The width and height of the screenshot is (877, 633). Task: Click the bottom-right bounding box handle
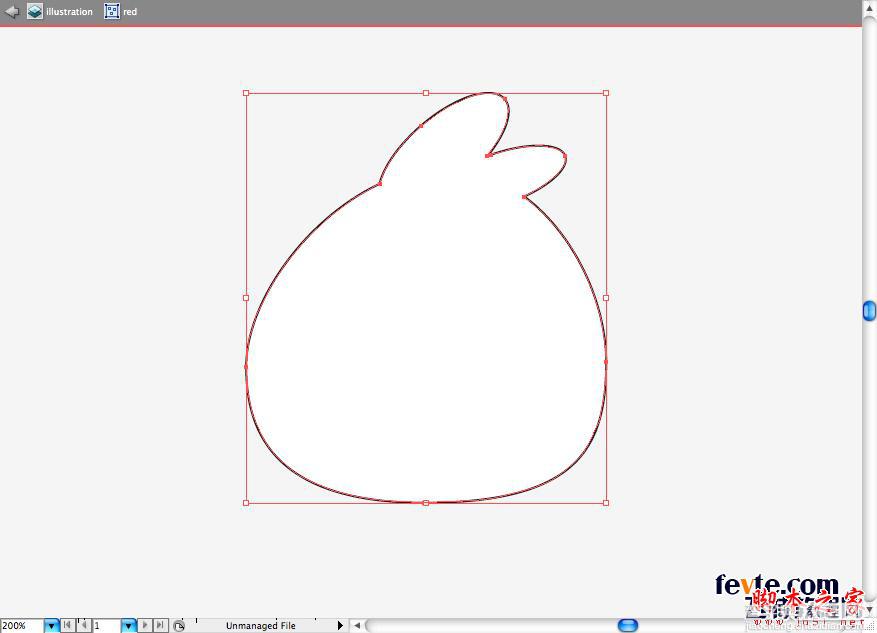(606, 503)
